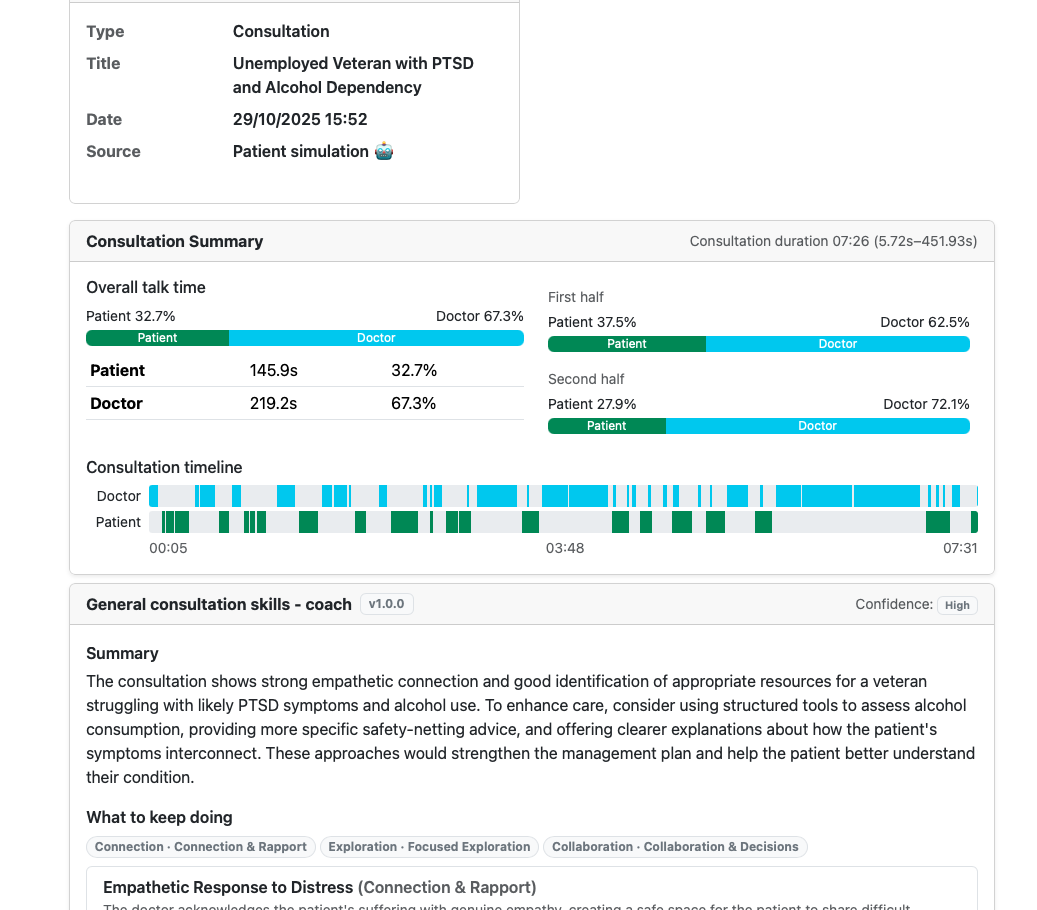The image size is (1037, 910).
Task: Select the Summary heading in the coach panel
Action: click(122, 653)
